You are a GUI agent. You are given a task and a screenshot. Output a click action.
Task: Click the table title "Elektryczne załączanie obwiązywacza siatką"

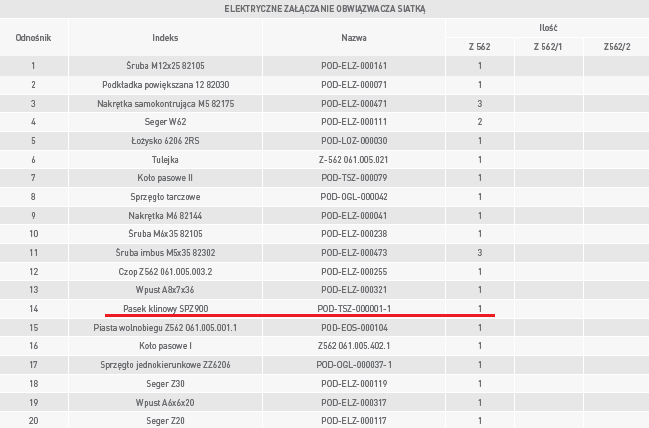pyautogui.click(x=324, y=9)
